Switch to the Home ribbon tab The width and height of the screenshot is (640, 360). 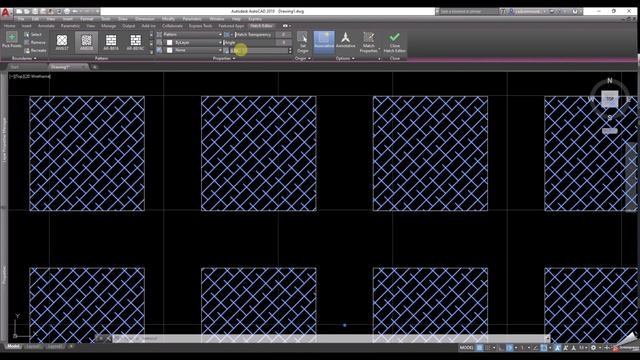click(x=9, y=26)
